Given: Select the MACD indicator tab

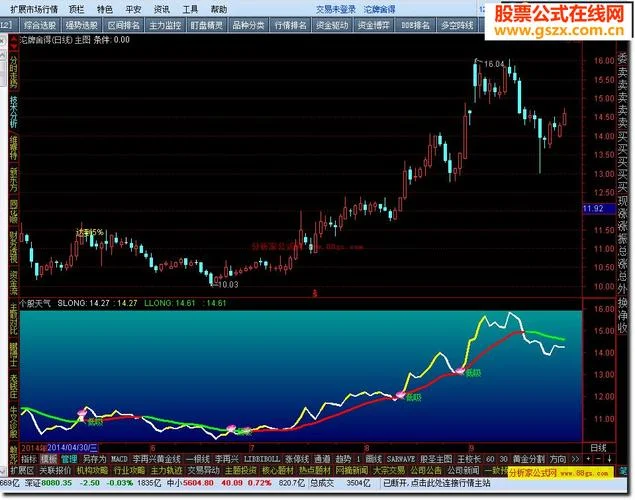Looking at the screenshot, I should click(x=119, y=459).
